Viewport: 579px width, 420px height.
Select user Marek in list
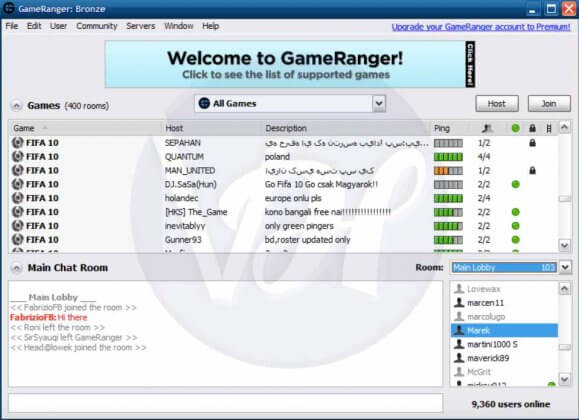tap(504, 330)
